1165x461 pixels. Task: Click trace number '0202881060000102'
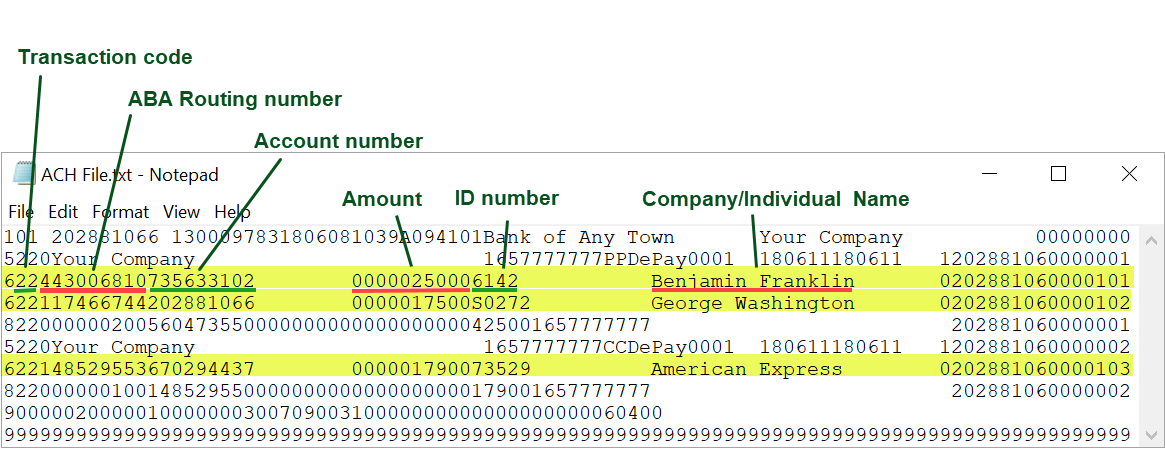tap(1035, 303)
